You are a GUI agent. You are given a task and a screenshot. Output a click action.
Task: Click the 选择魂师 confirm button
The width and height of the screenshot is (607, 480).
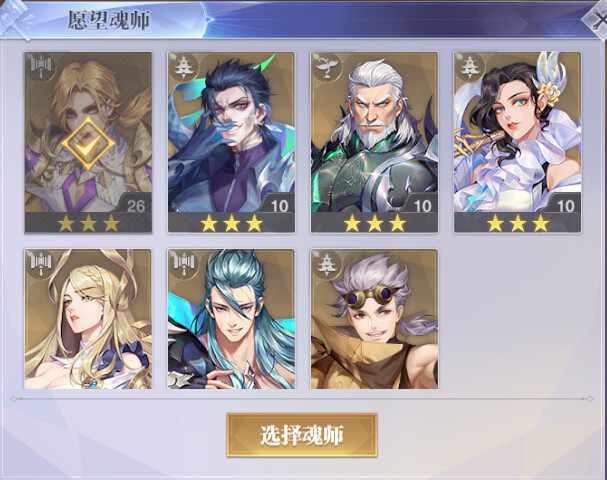click(302, 435)
